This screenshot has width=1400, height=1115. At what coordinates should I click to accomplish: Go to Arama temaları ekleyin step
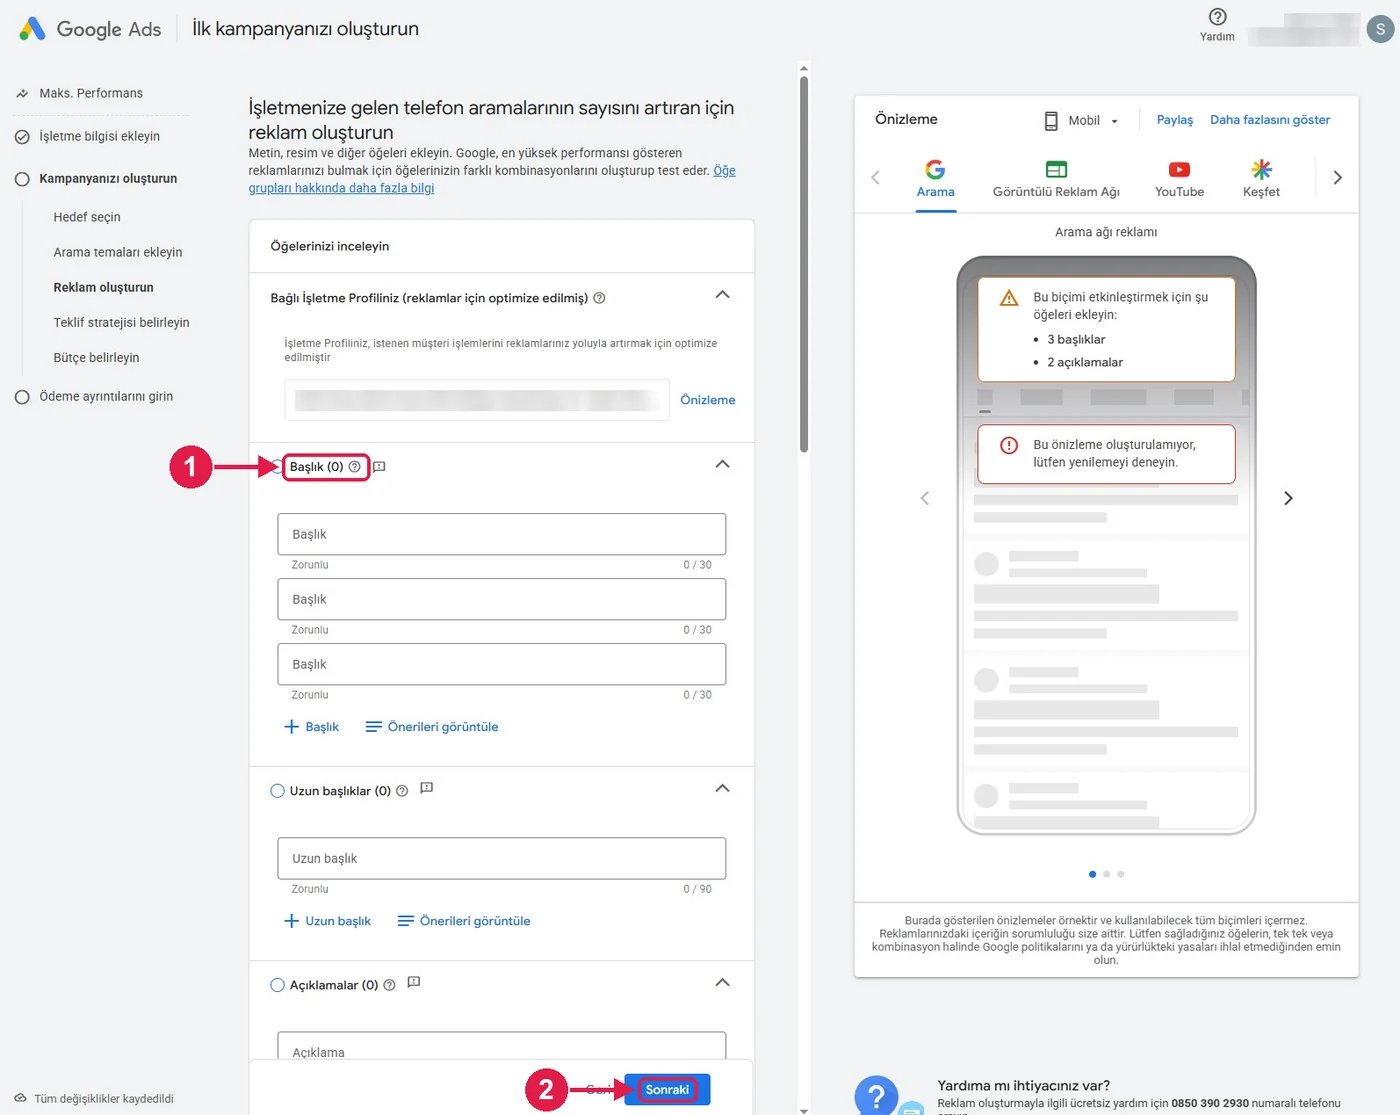(118, 252)
